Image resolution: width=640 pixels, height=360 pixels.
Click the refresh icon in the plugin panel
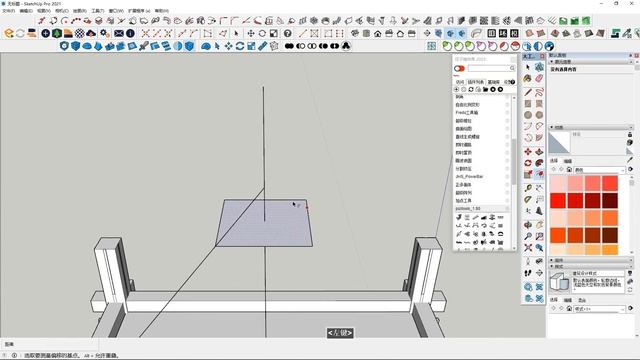click(471, 89)
